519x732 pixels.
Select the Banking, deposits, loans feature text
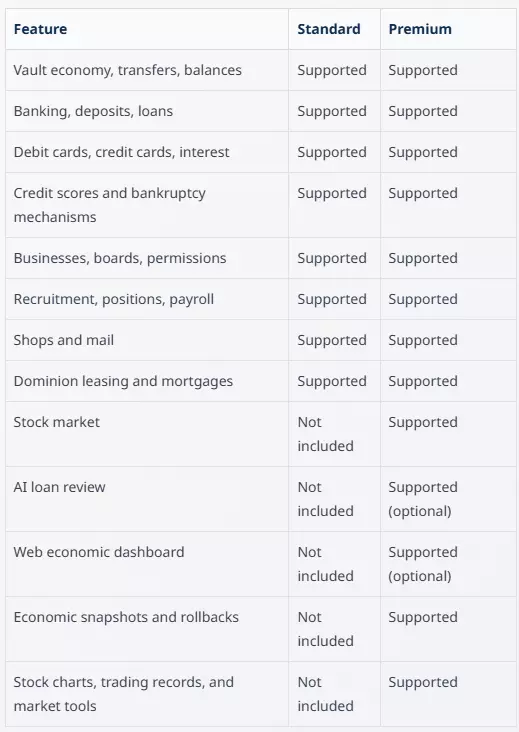click(x=93, y=111)
